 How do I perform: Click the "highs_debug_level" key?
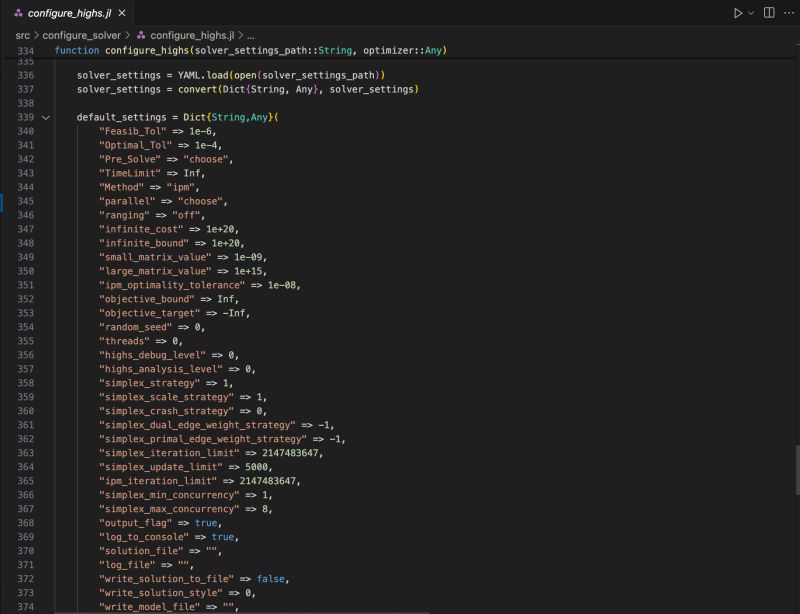(x=152, y=355)
